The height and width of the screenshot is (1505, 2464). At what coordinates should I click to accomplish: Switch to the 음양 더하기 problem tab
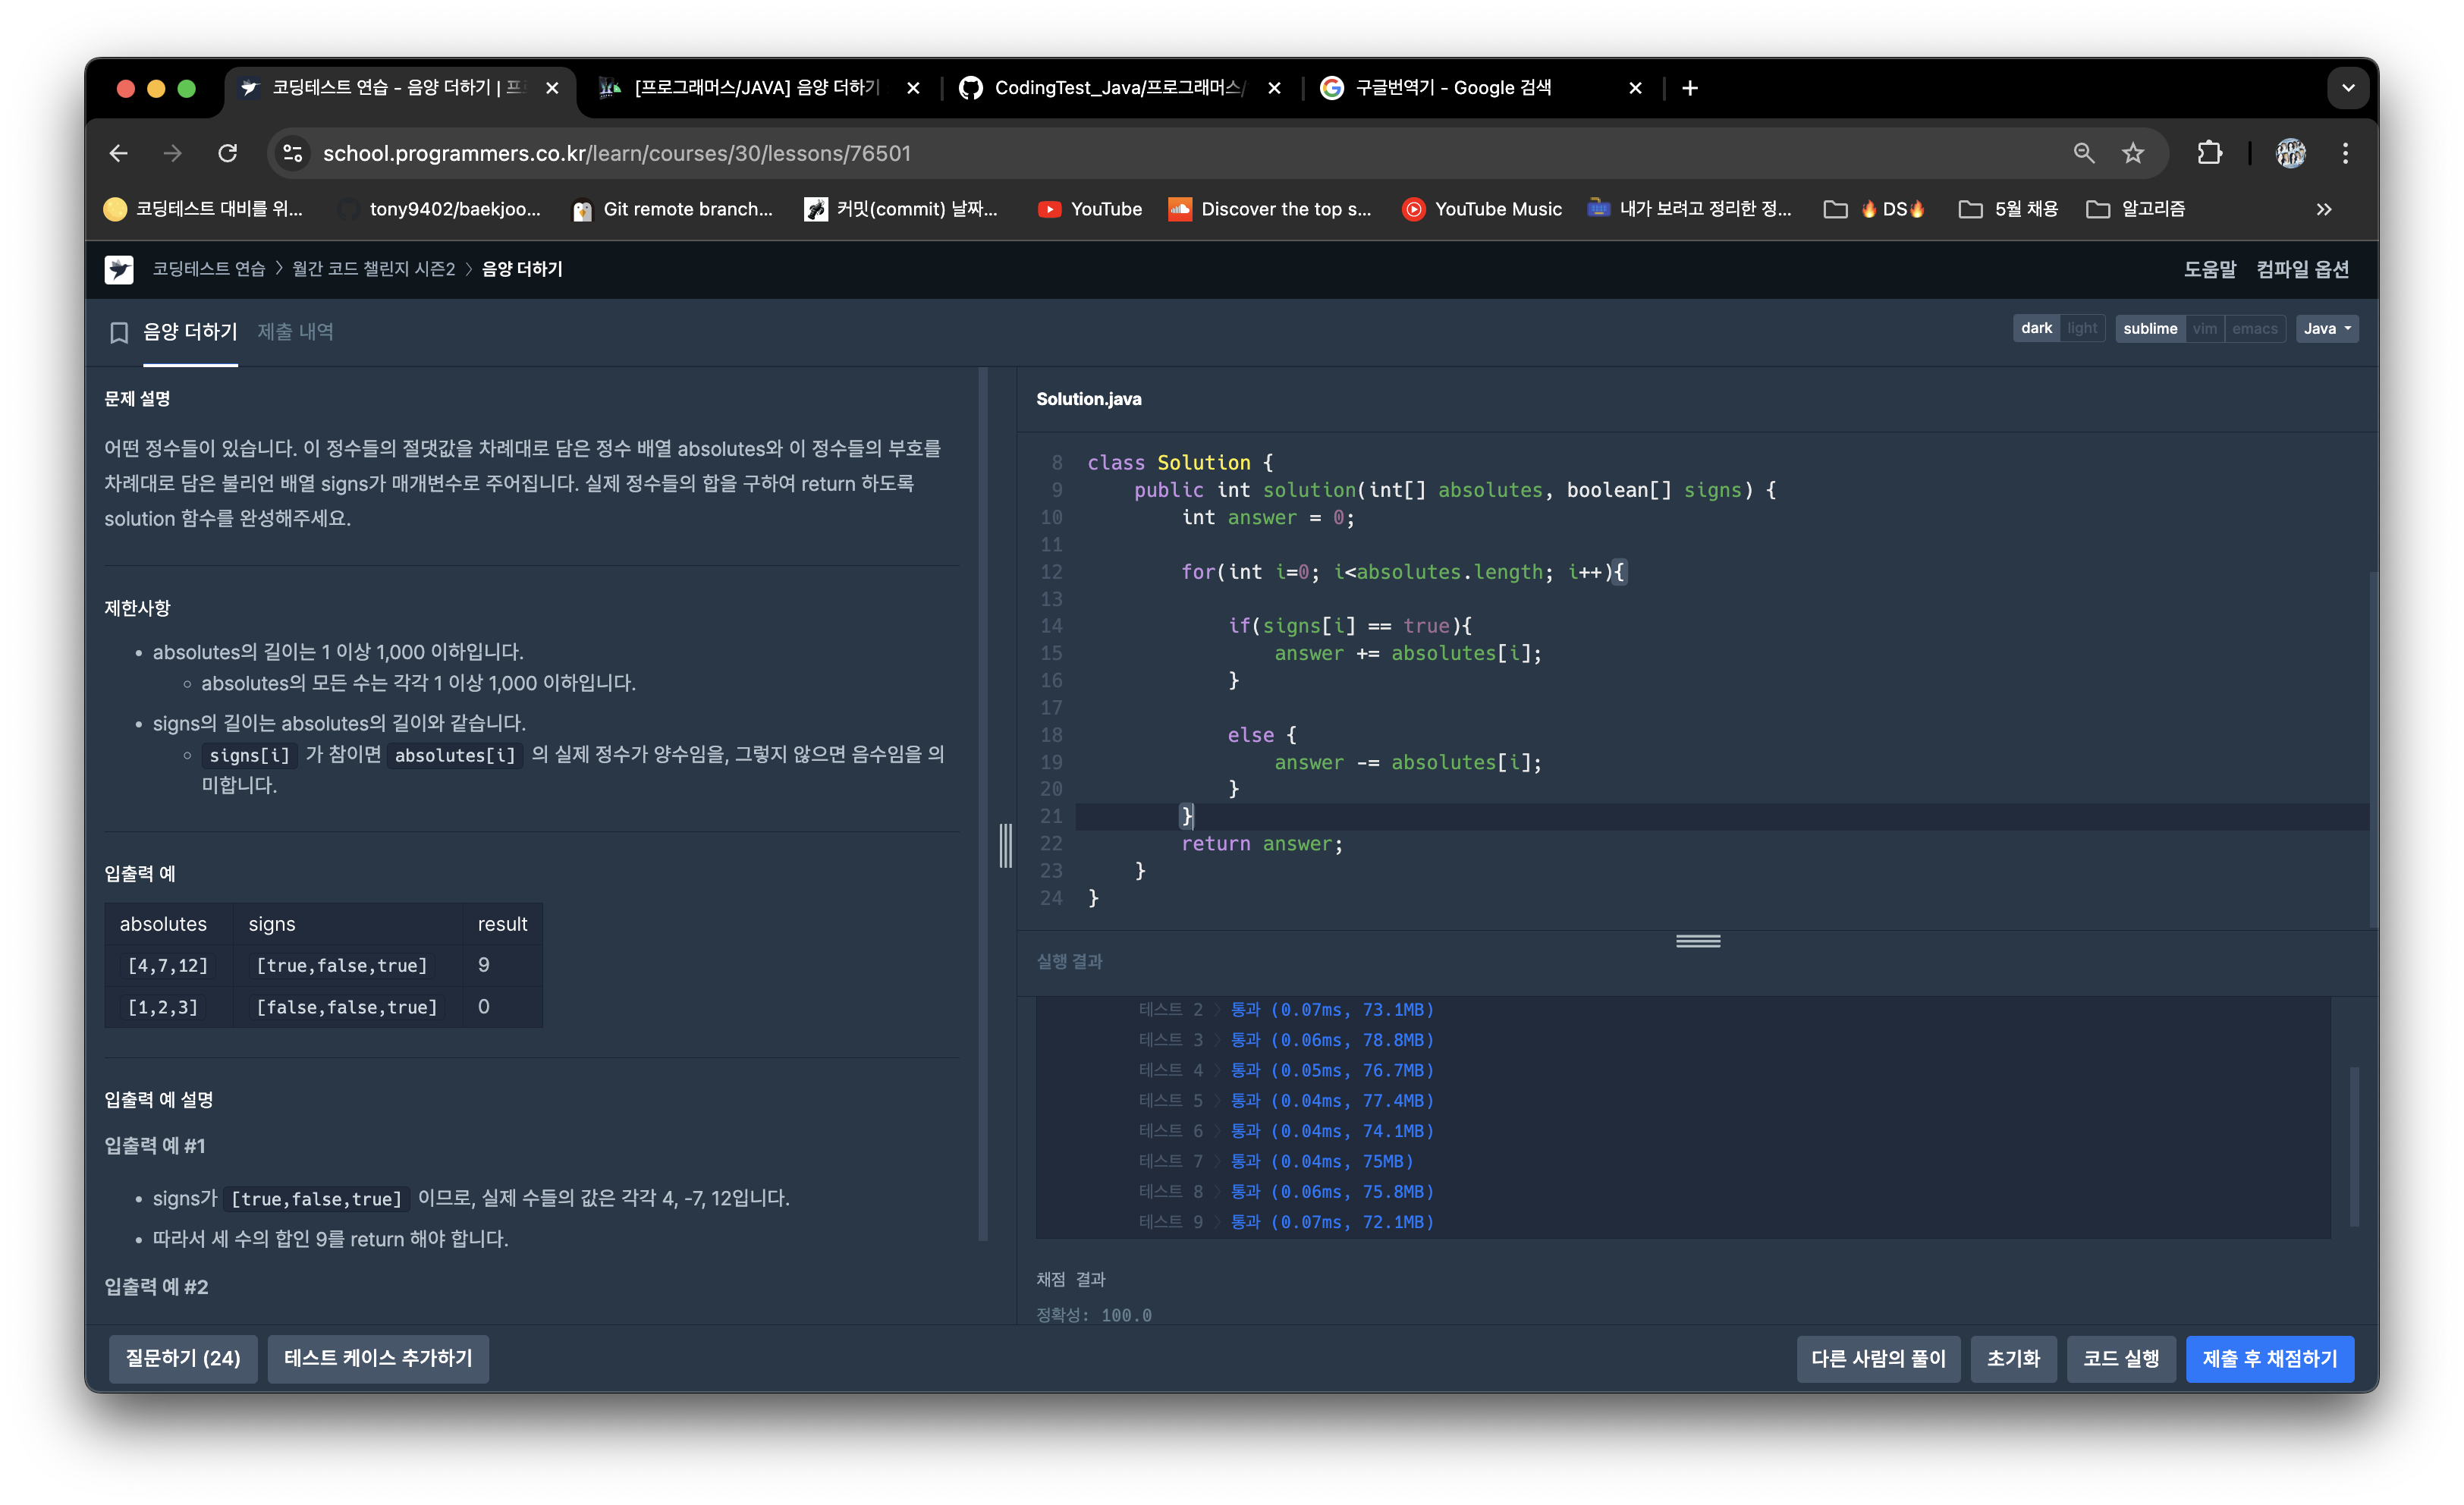point(190,332)
